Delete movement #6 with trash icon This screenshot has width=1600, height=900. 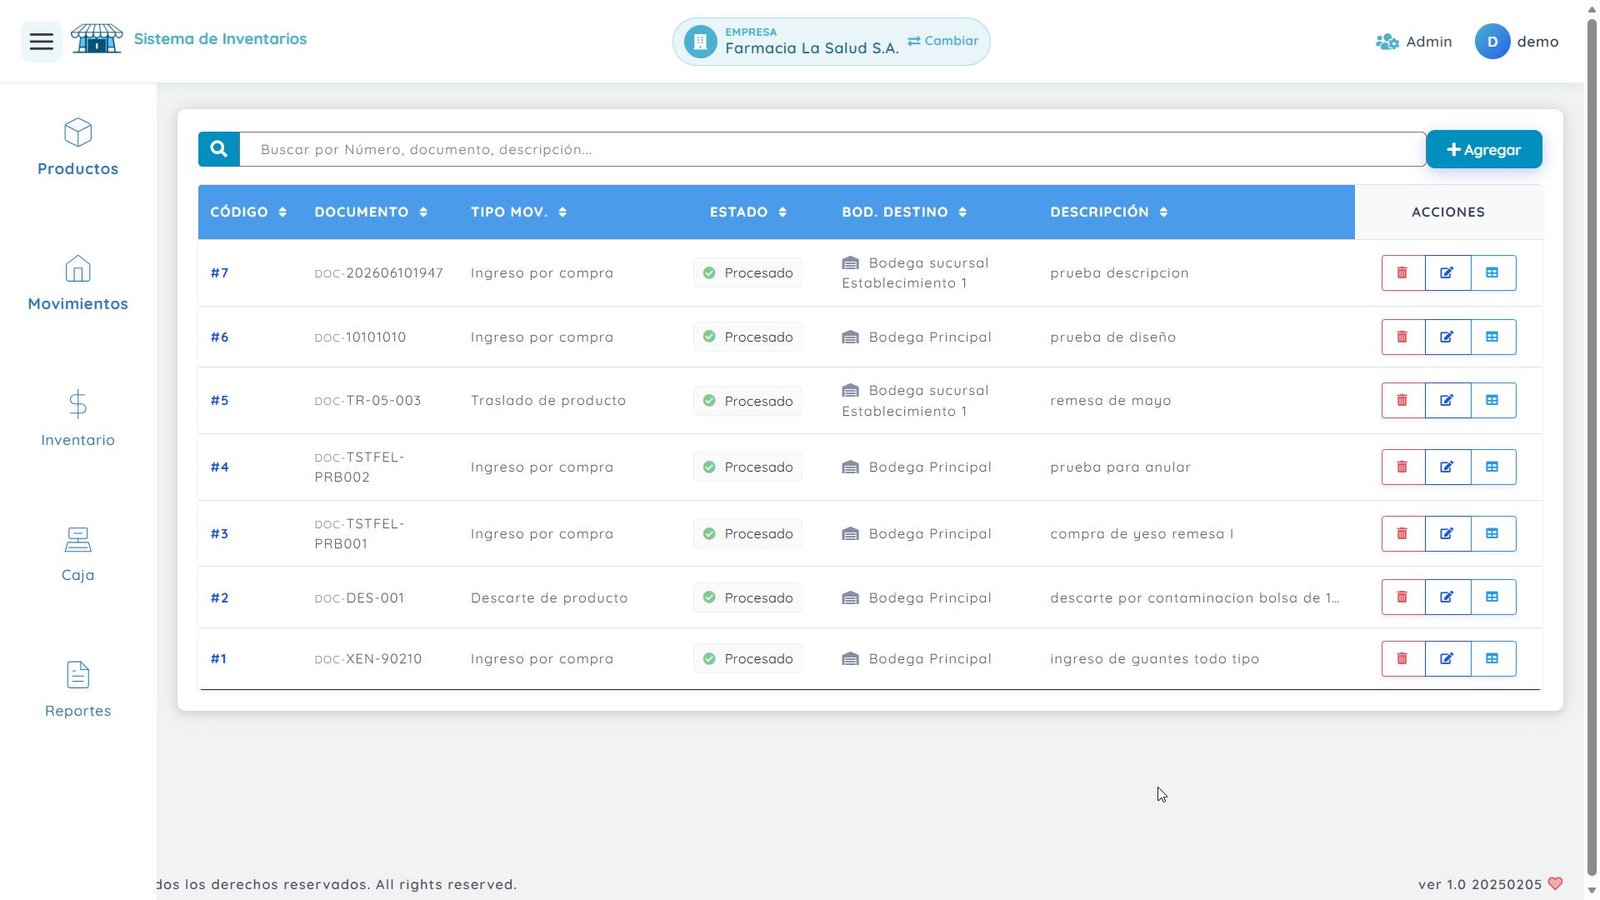point(1402,337)
